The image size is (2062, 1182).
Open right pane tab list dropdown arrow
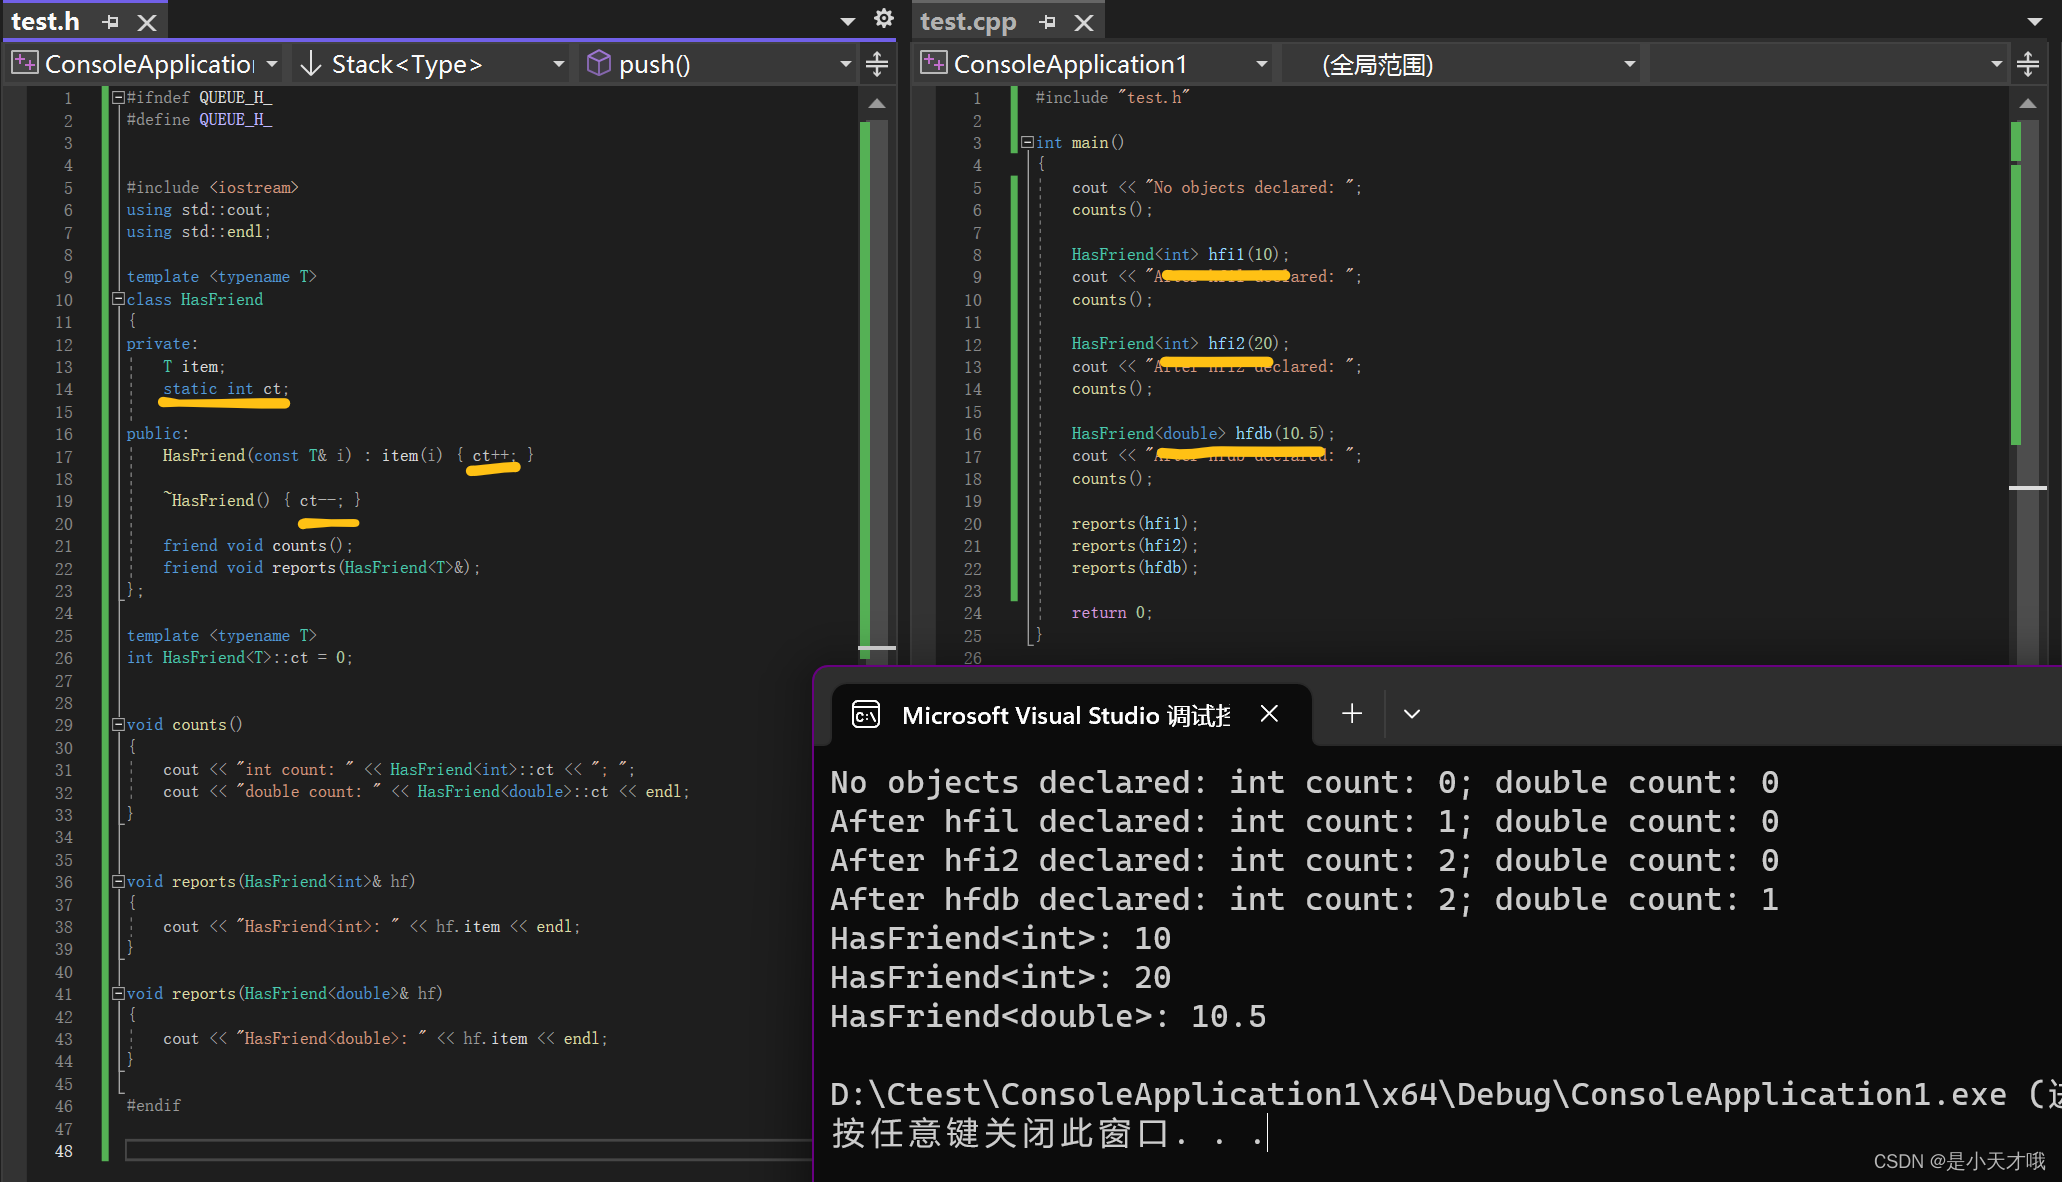[2035, 21]
